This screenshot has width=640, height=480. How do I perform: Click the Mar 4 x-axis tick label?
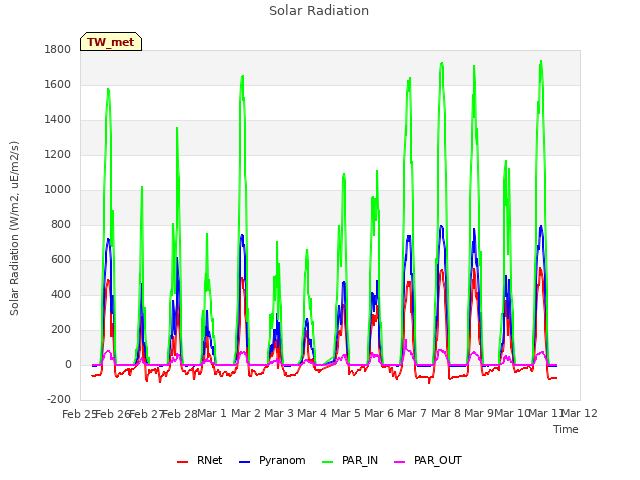(312, 413)
